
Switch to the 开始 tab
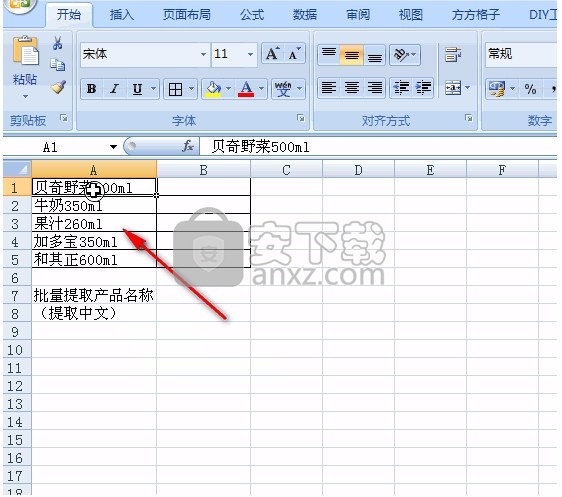[69, 15]
